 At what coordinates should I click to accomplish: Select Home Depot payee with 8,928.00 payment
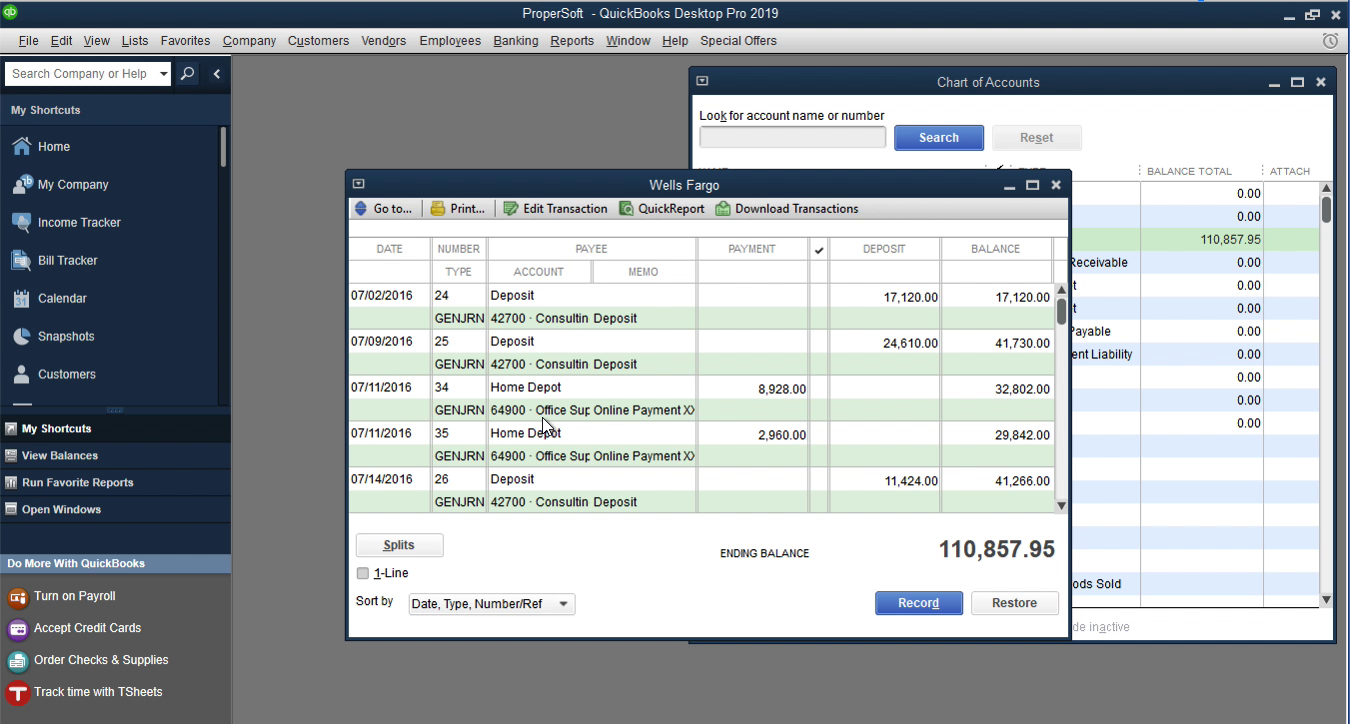pyautogui.click(x=525, y=387)
